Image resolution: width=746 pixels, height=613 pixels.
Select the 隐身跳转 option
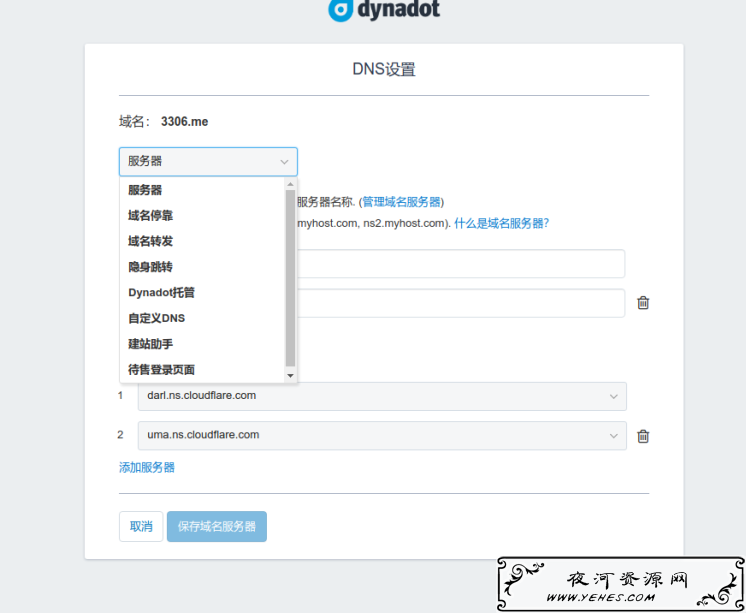202,267
